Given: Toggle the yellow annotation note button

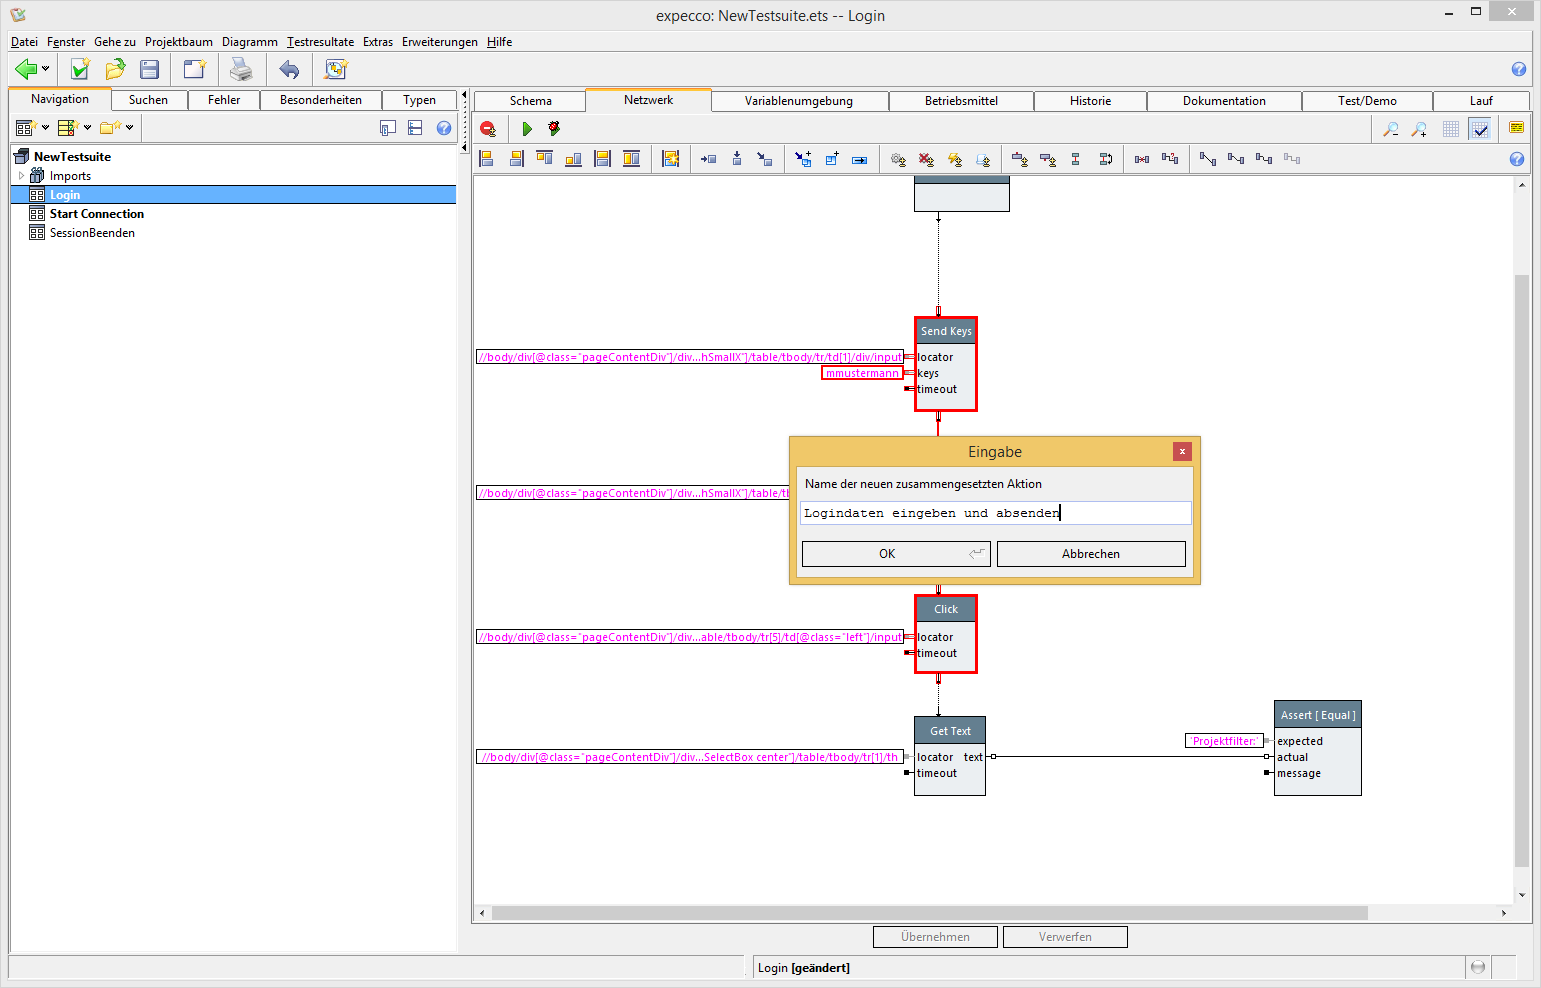Looking at the screenshot, I should tap(1516, 128).
